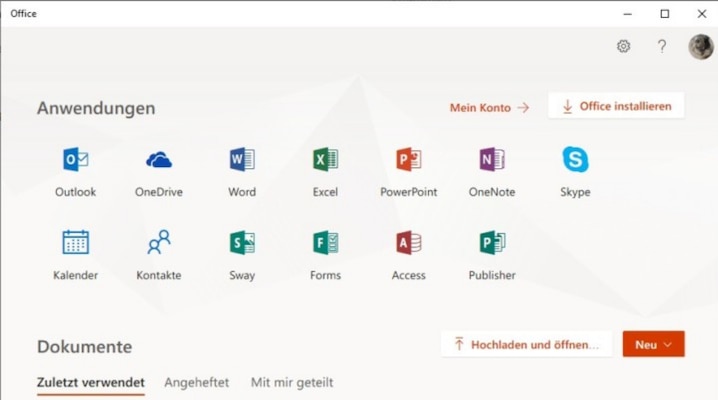Viewport: 718px width, 400px height.
Task: Expand the Neu dropdown button
Action: tap(653, 345)
